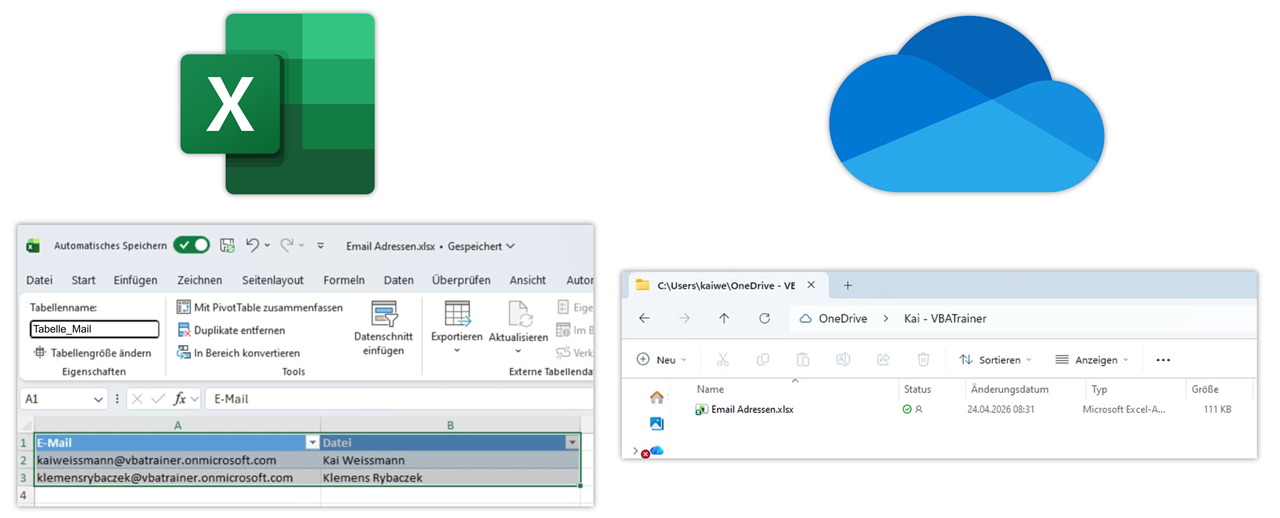Open the Datei menu tab

(x=39, y=280)
